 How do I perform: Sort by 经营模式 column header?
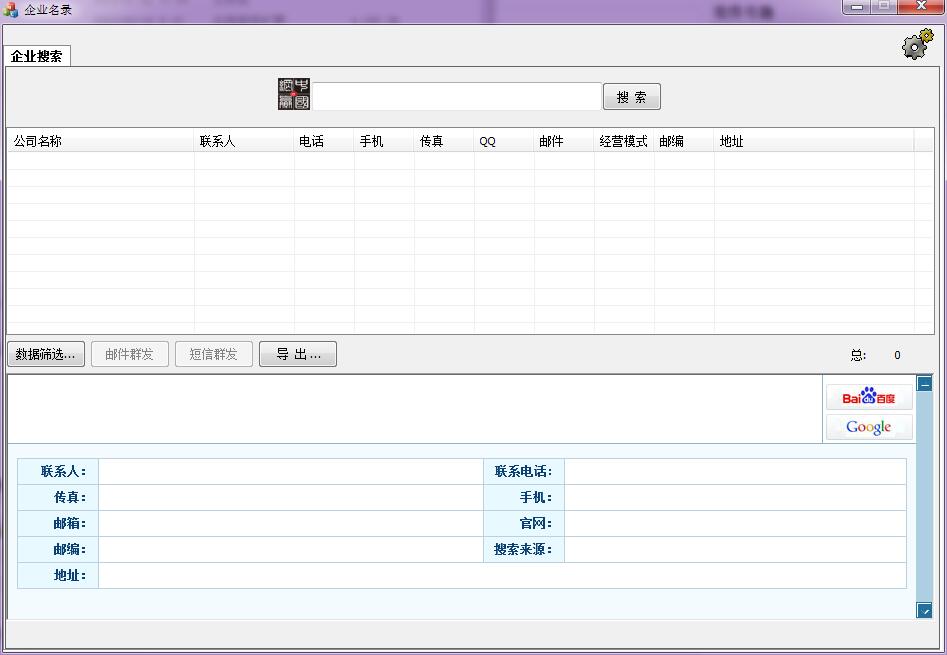(x=624, y=141)
